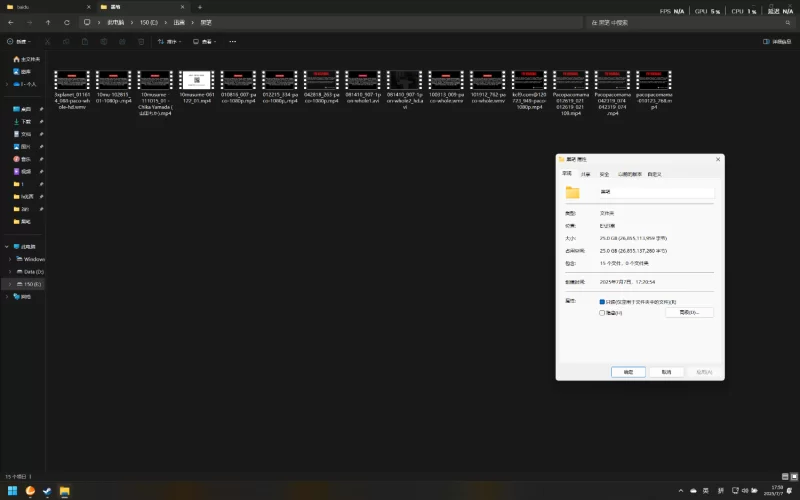The height and width of the screenshot is (500, 800).
Task: Select Data (D:) in navigation tree
Action: [30, 271]
